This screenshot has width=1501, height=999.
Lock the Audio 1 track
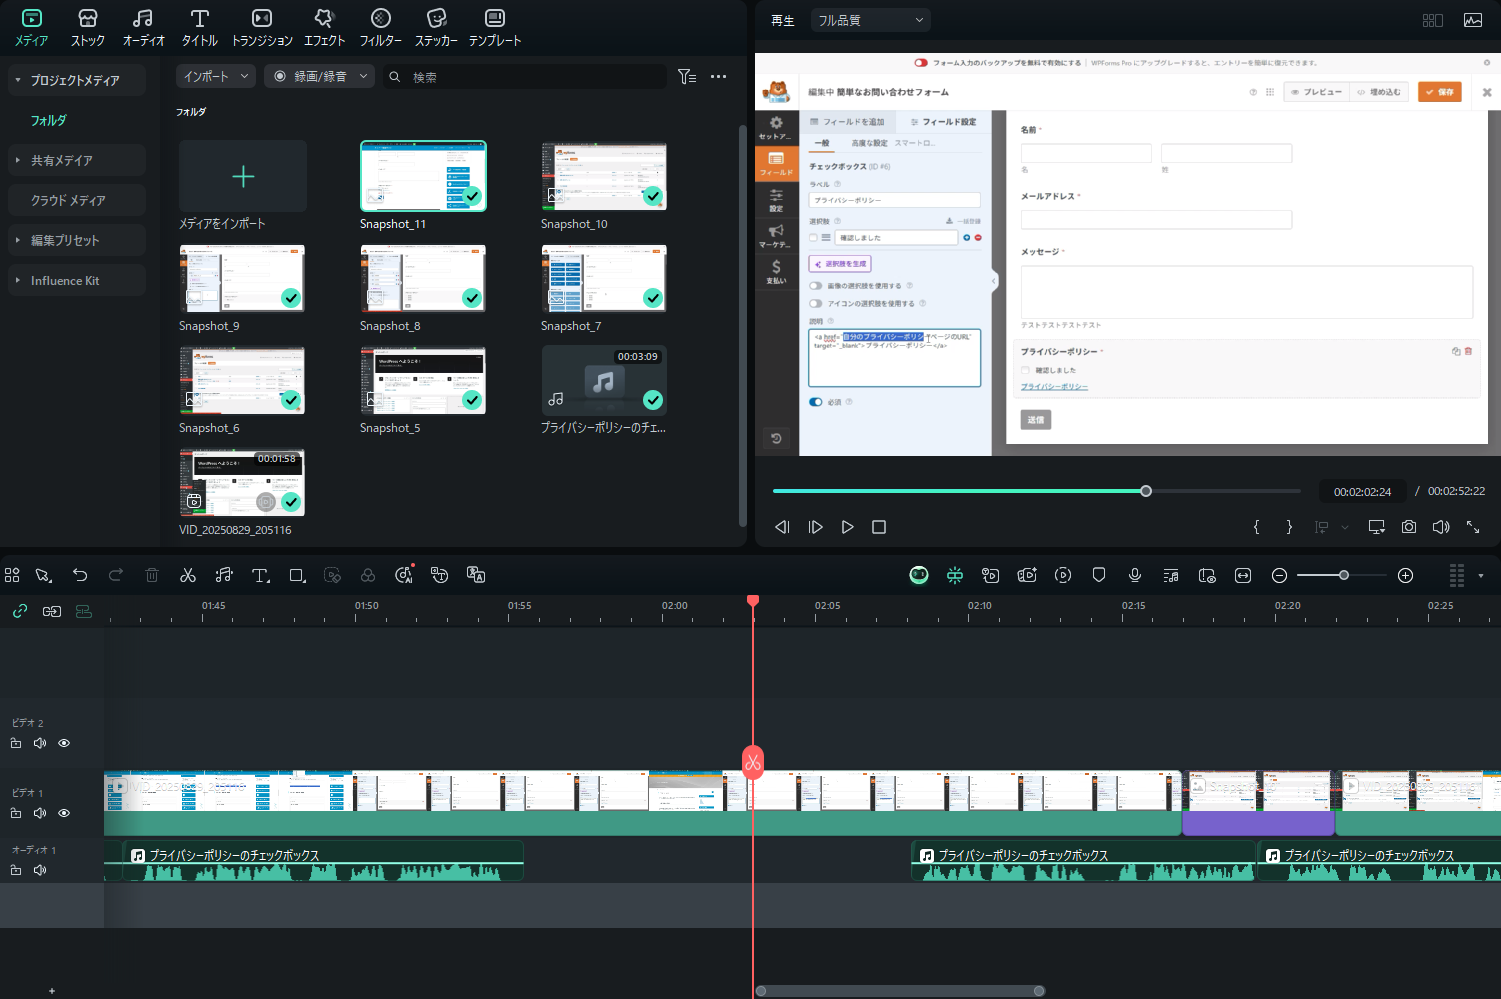pyautogui.click(x=16, y=870)
